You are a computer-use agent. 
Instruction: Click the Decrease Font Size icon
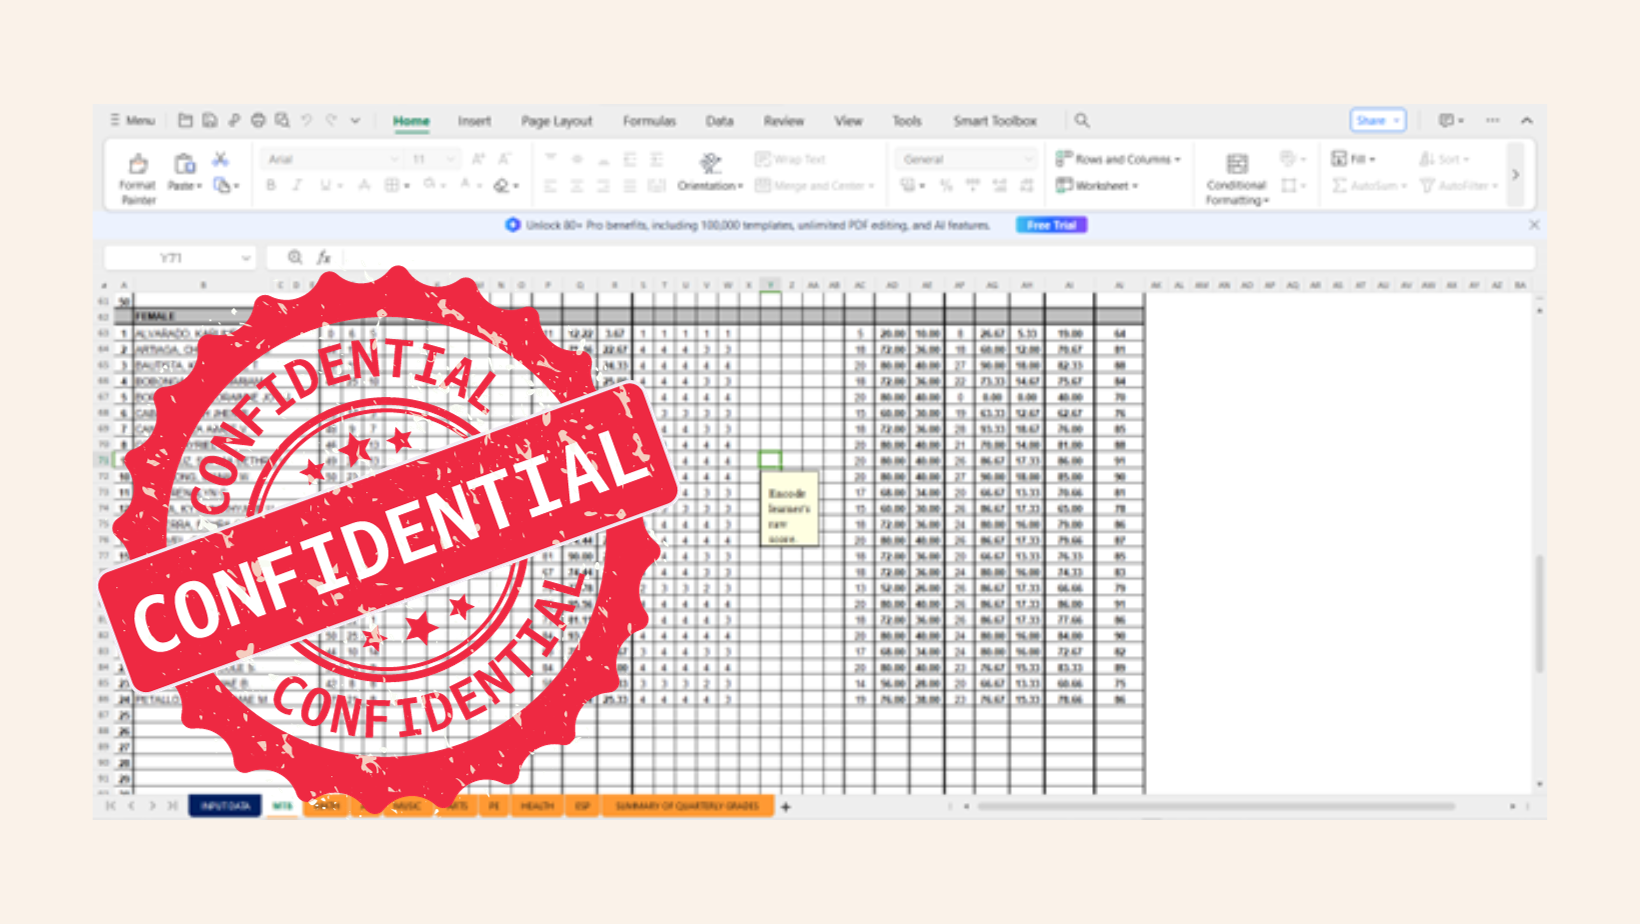(x=505, y=159)
